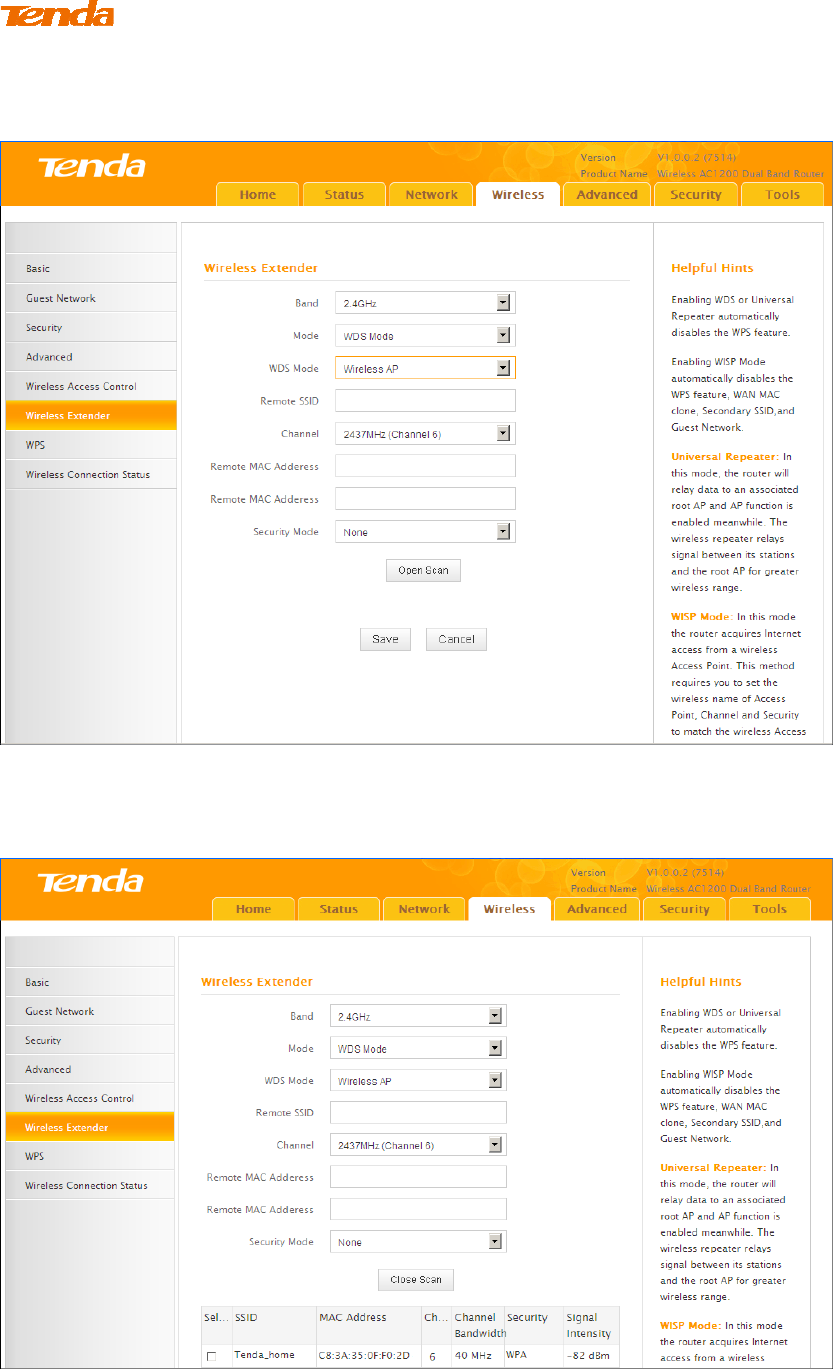Click the '40 MHz' channel bandwidth cell
The height and width of the screenshot is (1369, 833).
(x=473, y=1355)
